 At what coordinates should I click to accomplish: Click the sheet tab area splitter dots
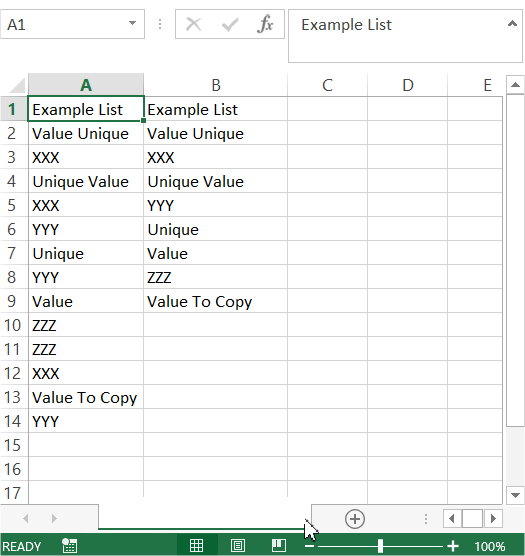click(x=426, y=519)
